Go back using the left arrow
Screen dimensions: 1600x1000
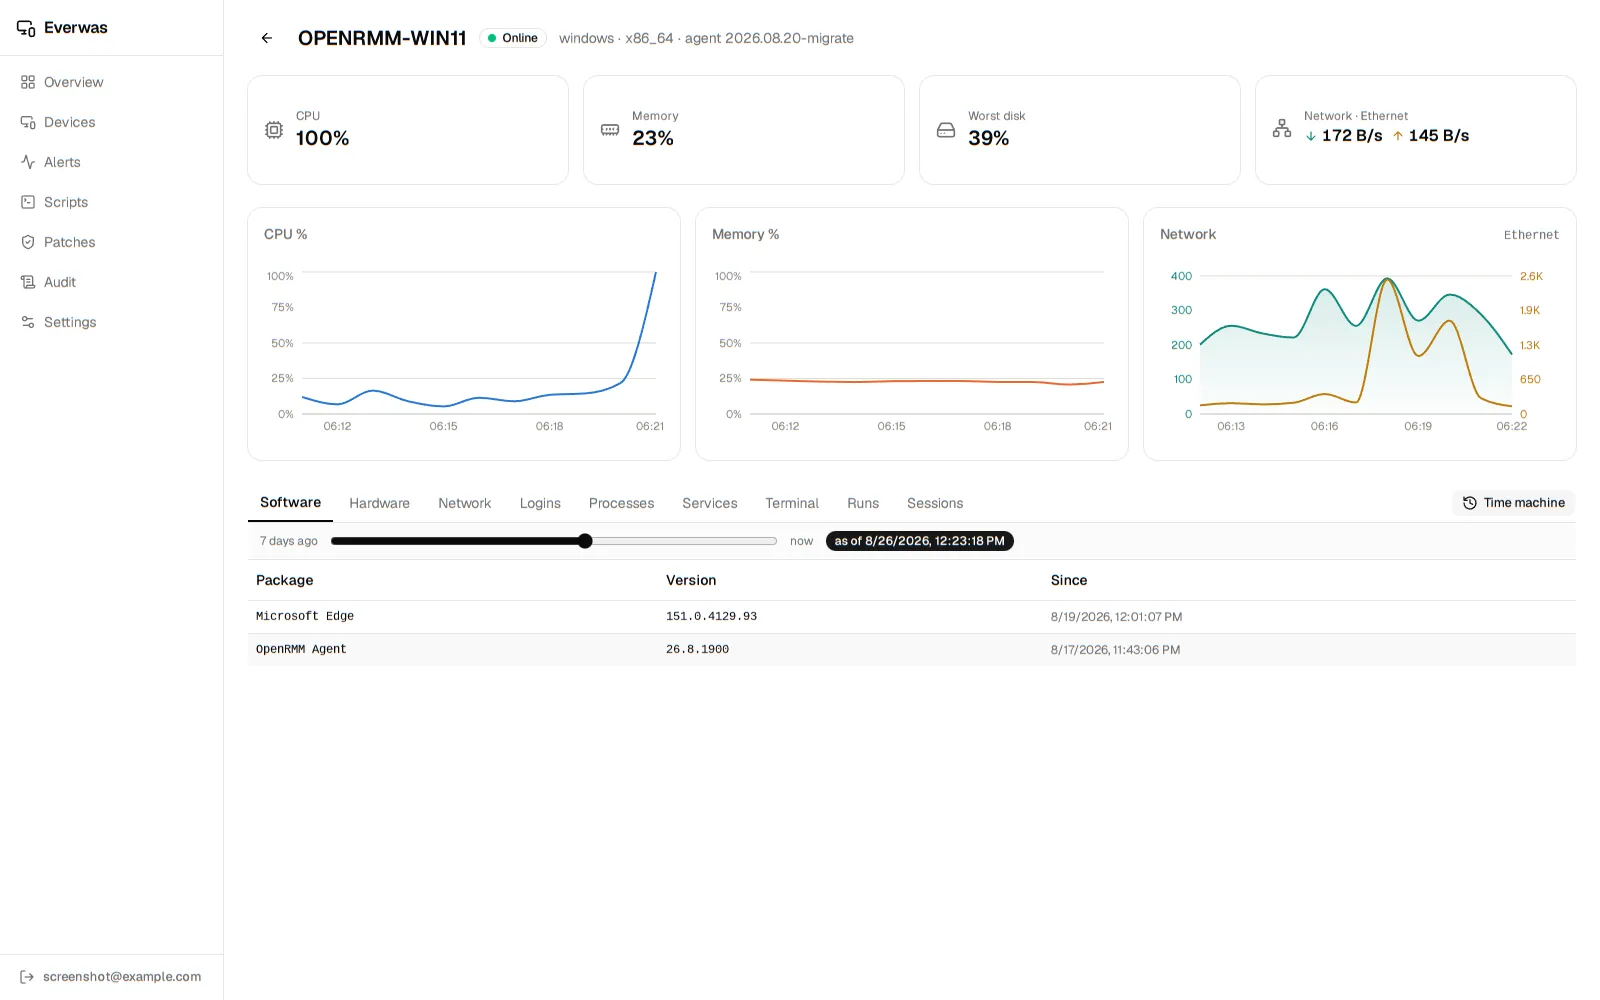[267, 38]
